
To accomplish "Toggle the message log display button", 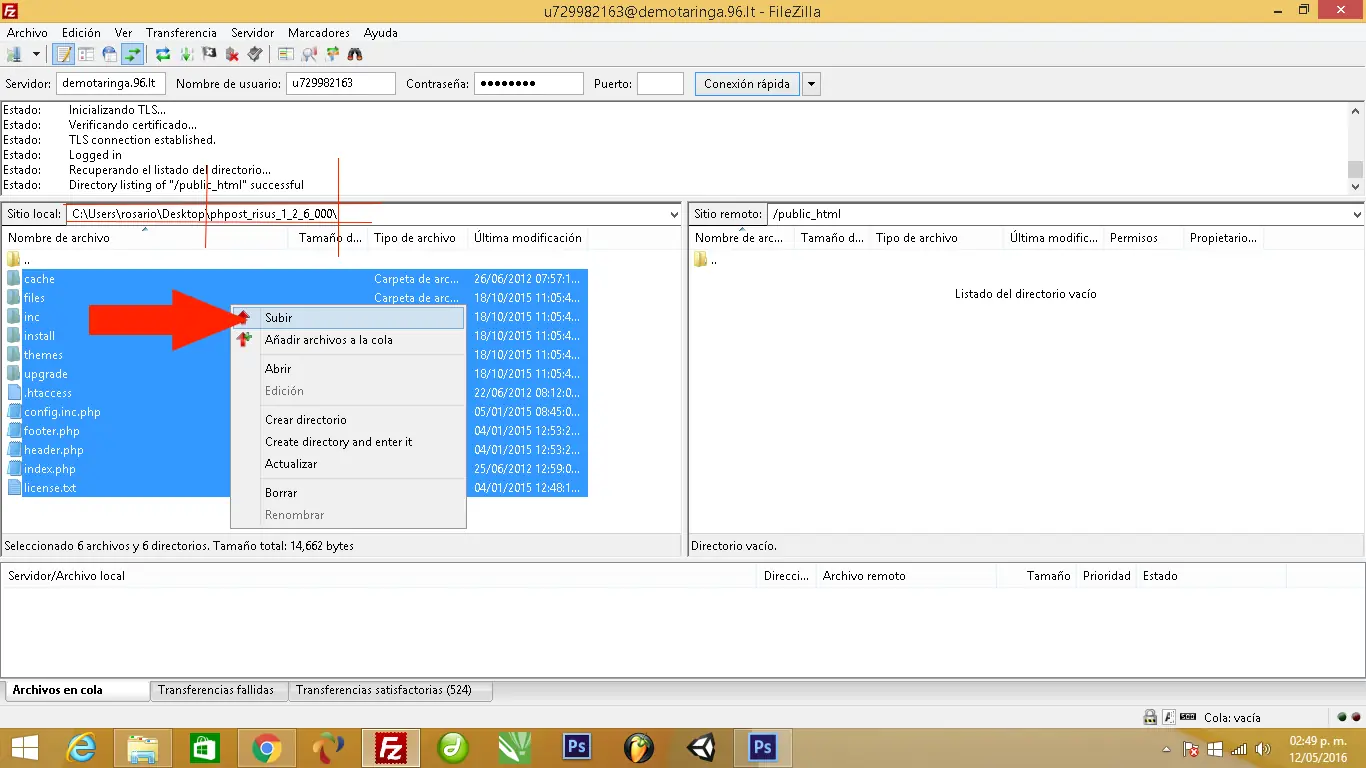I will 64,54.
